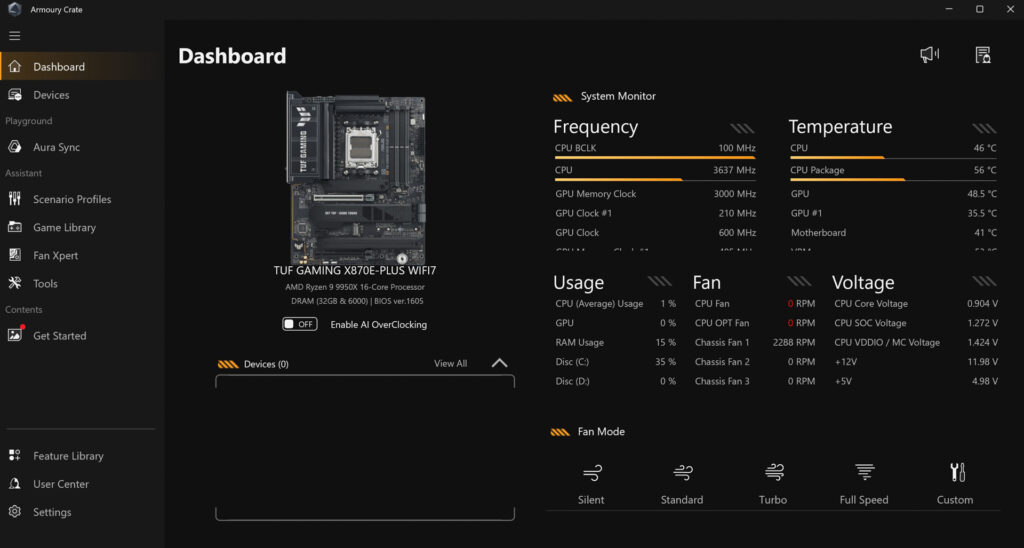Click the Dashboard home icon

[14, 67]
